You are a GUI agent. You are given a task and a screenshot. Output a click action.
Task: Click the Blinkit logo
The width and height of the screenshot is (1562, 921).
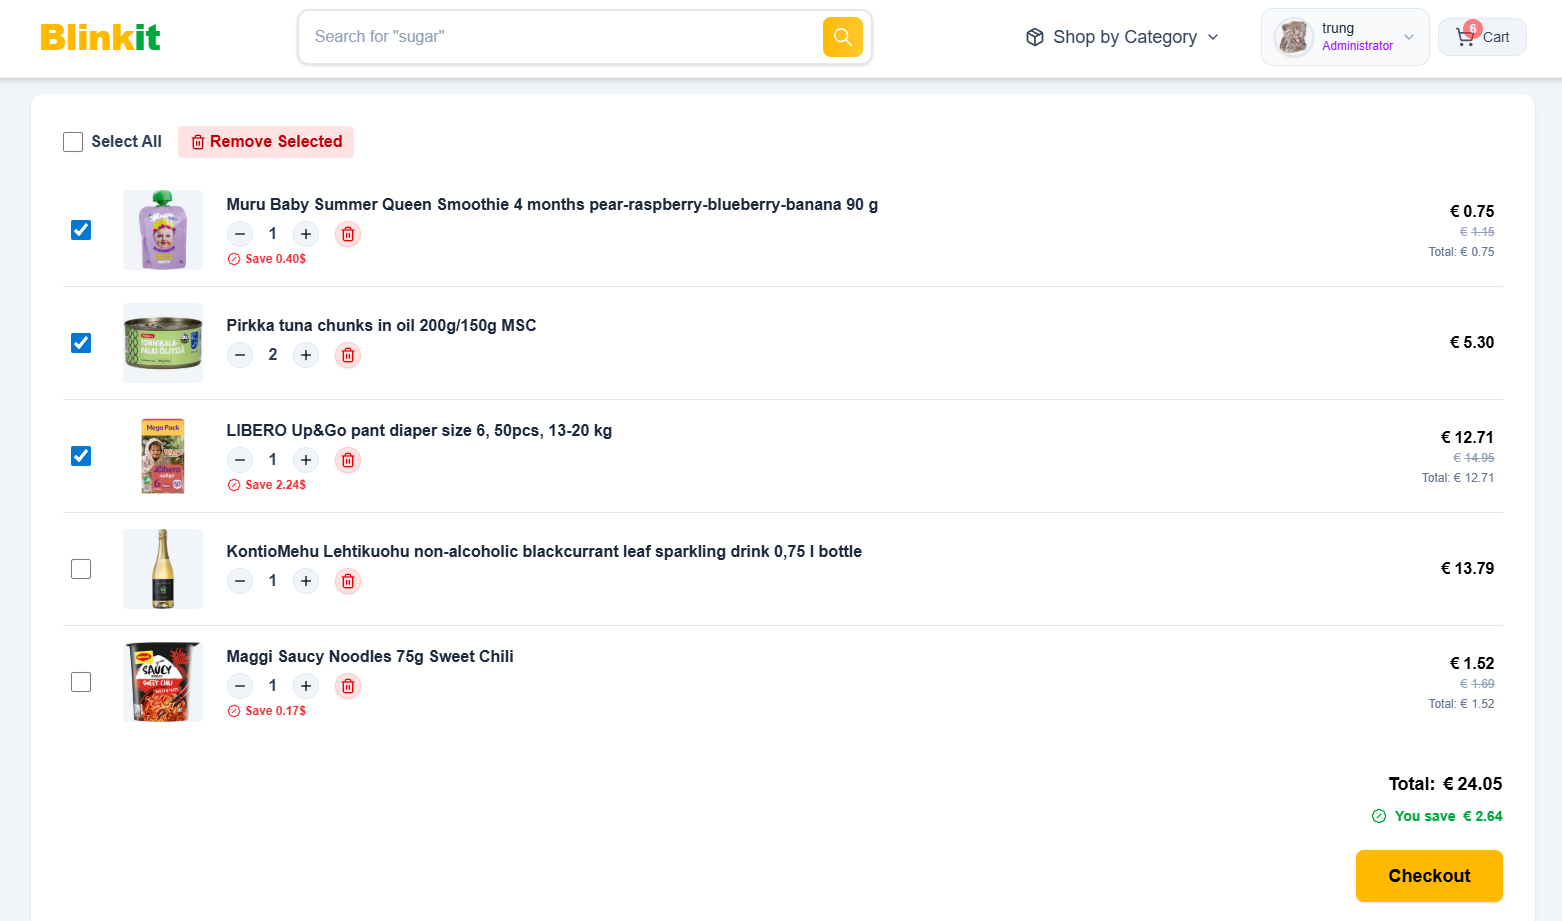[100, 37]
